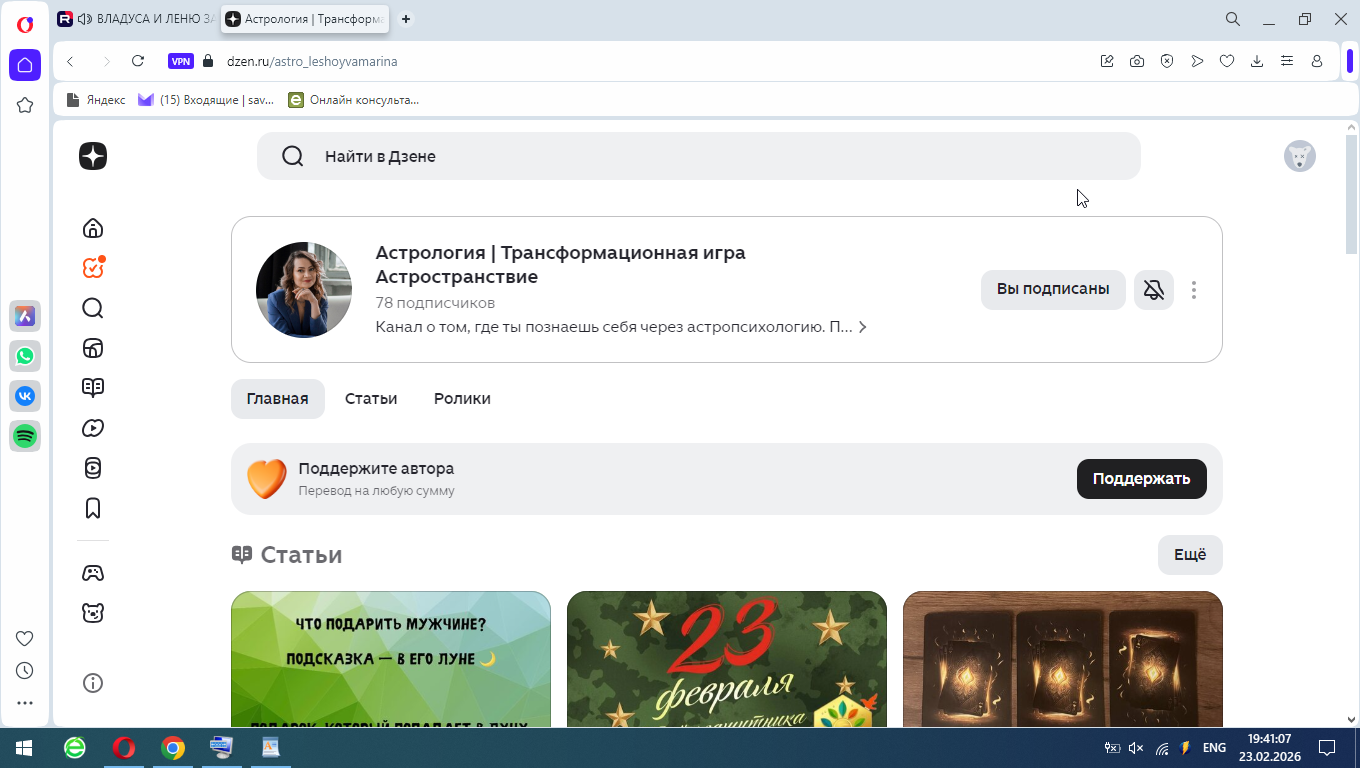Open subscriptions icon with orange dot
The image size is (1360, 768).
(x=93, y=268)
